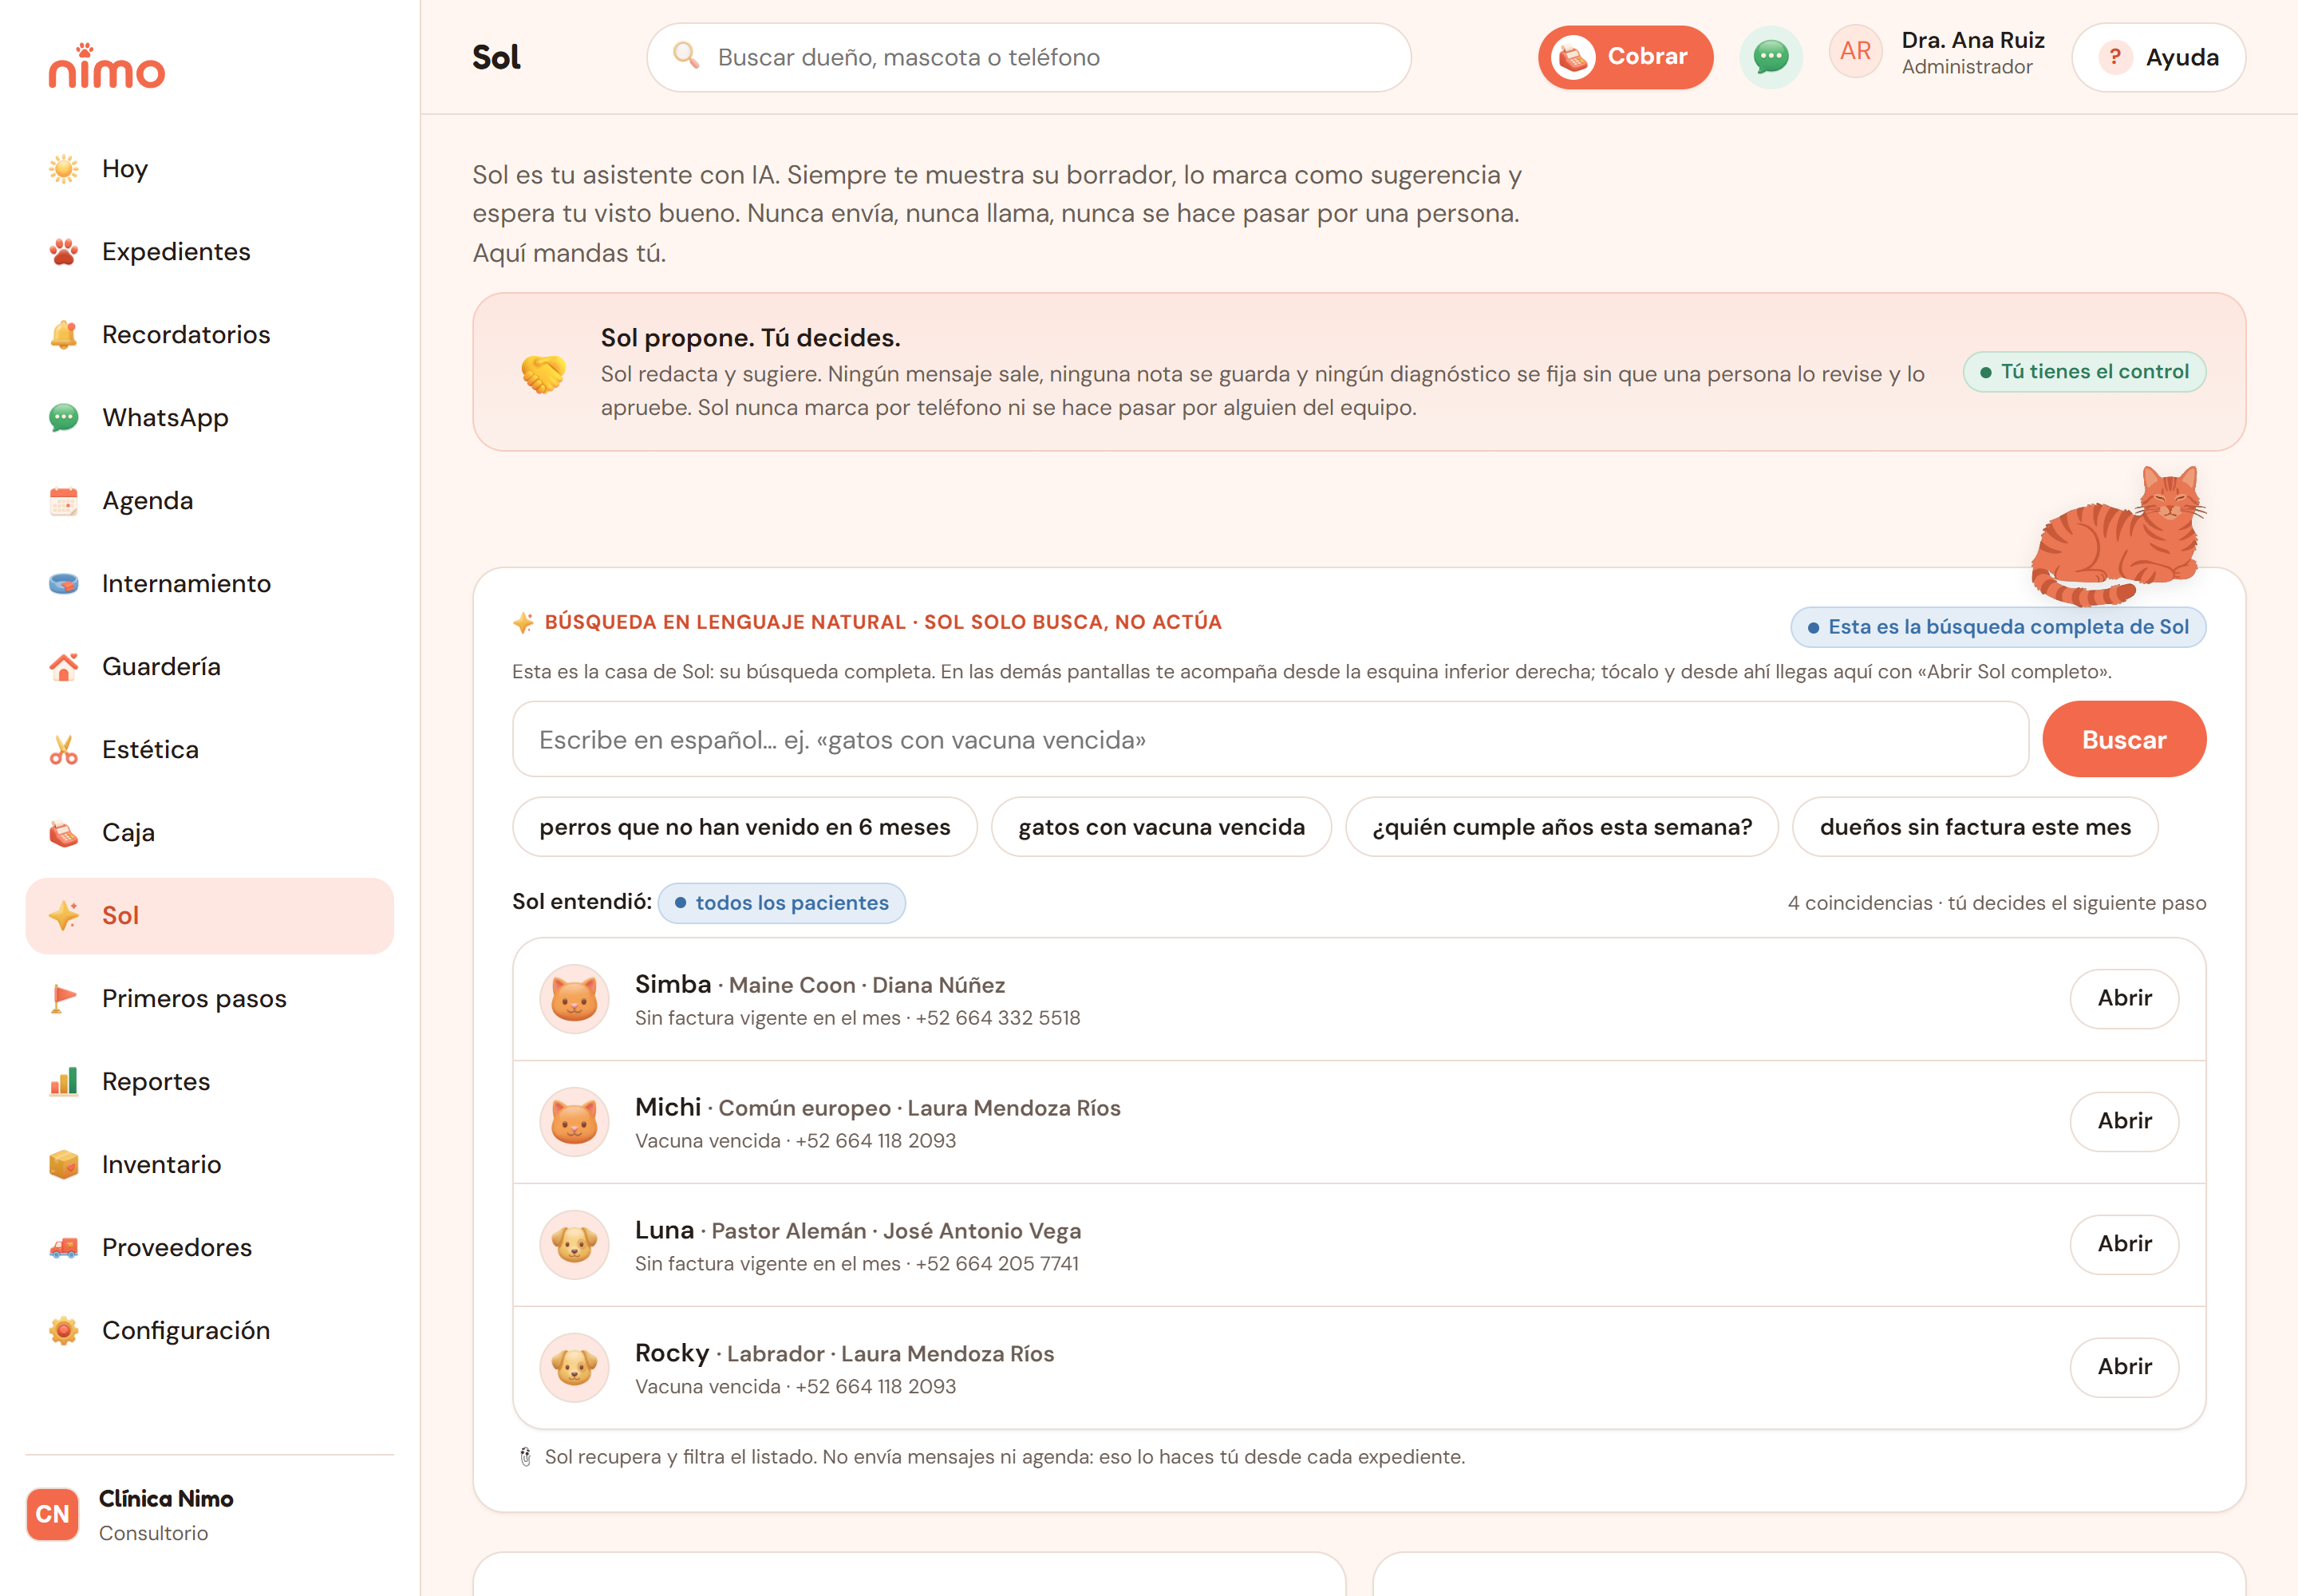Pick suggestion 'dueños sin factura este mes'

pos(1975,828)
